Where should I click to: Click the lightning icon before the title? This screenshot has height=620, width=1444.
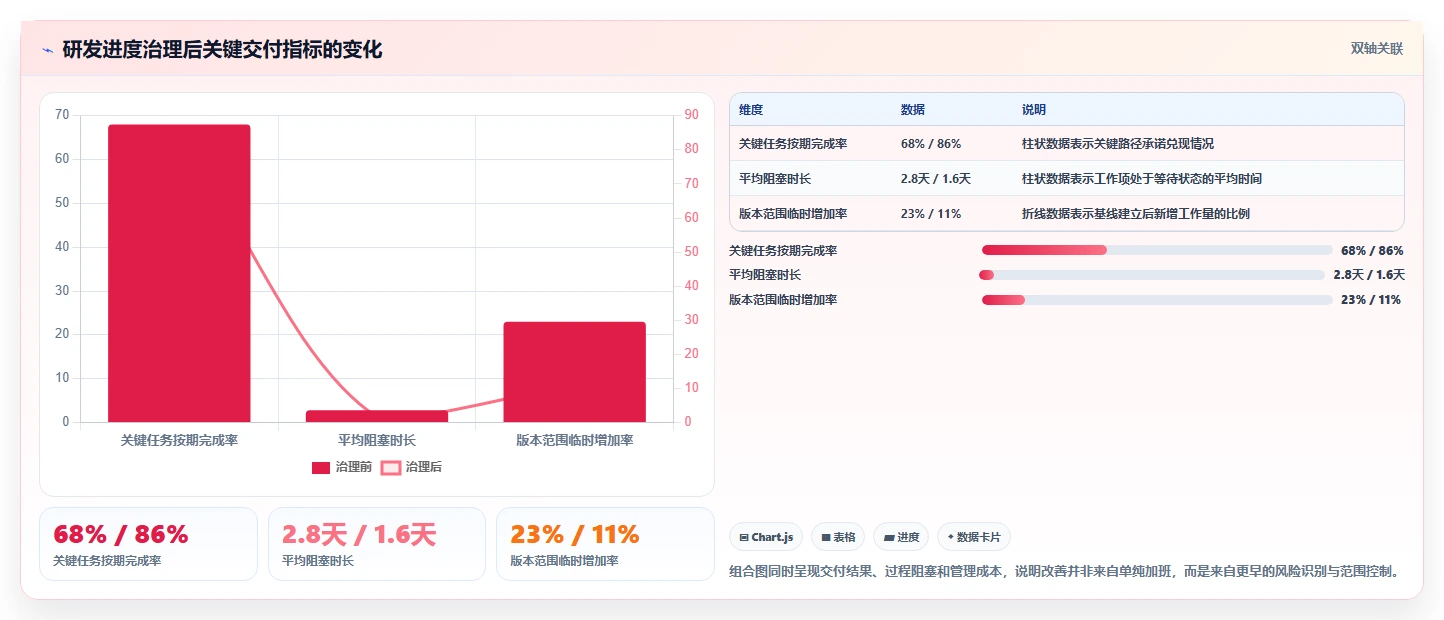[x=47, y=50]
